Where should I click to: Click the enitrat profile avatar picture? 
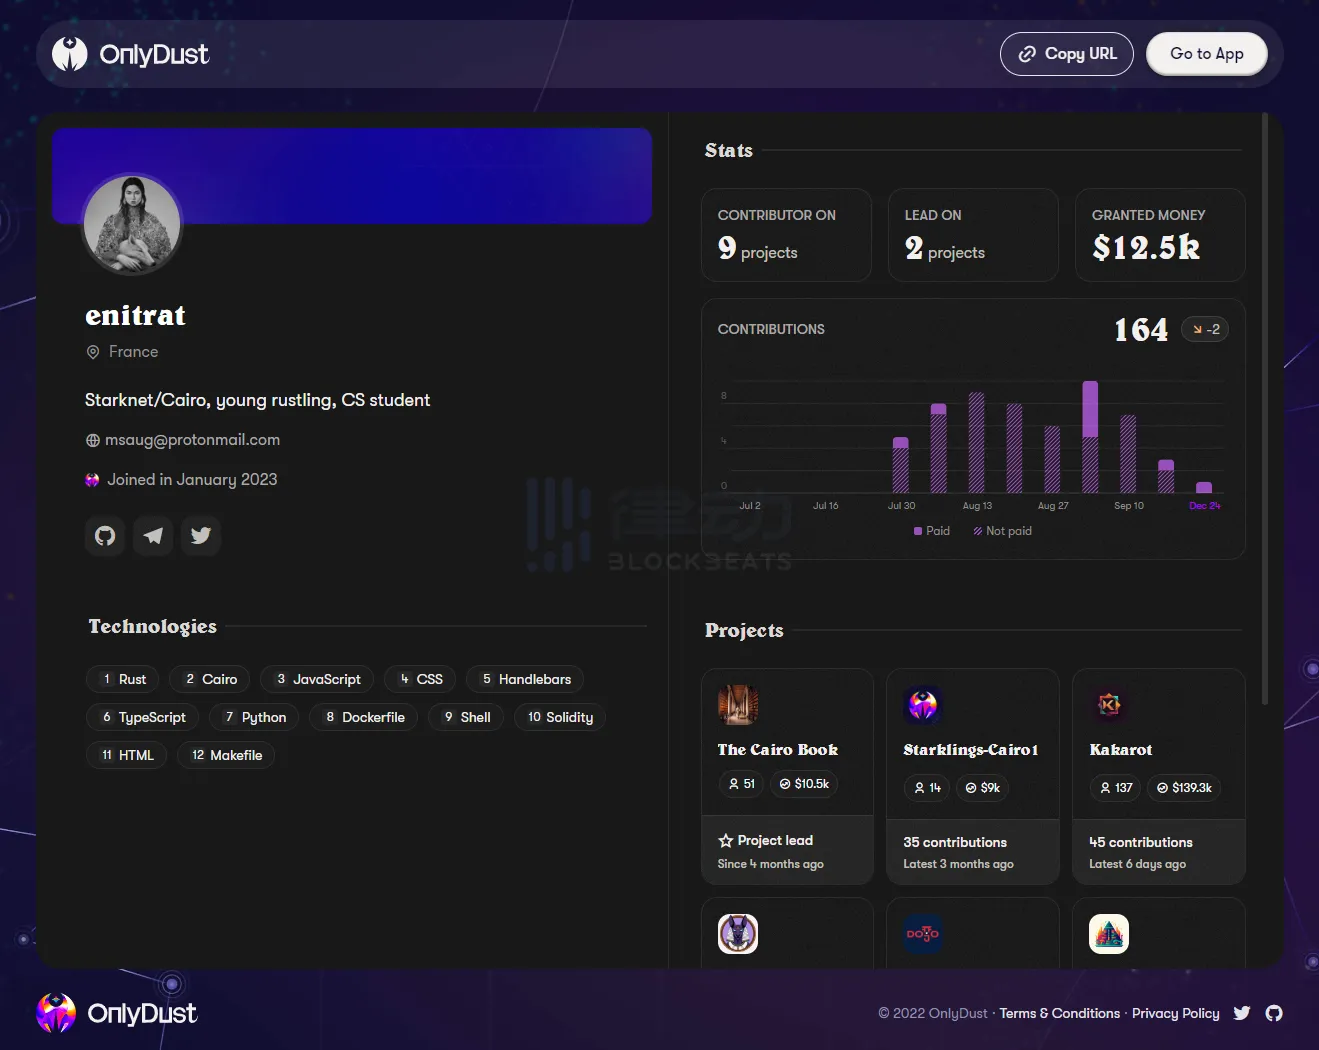(x=132, y=224)
